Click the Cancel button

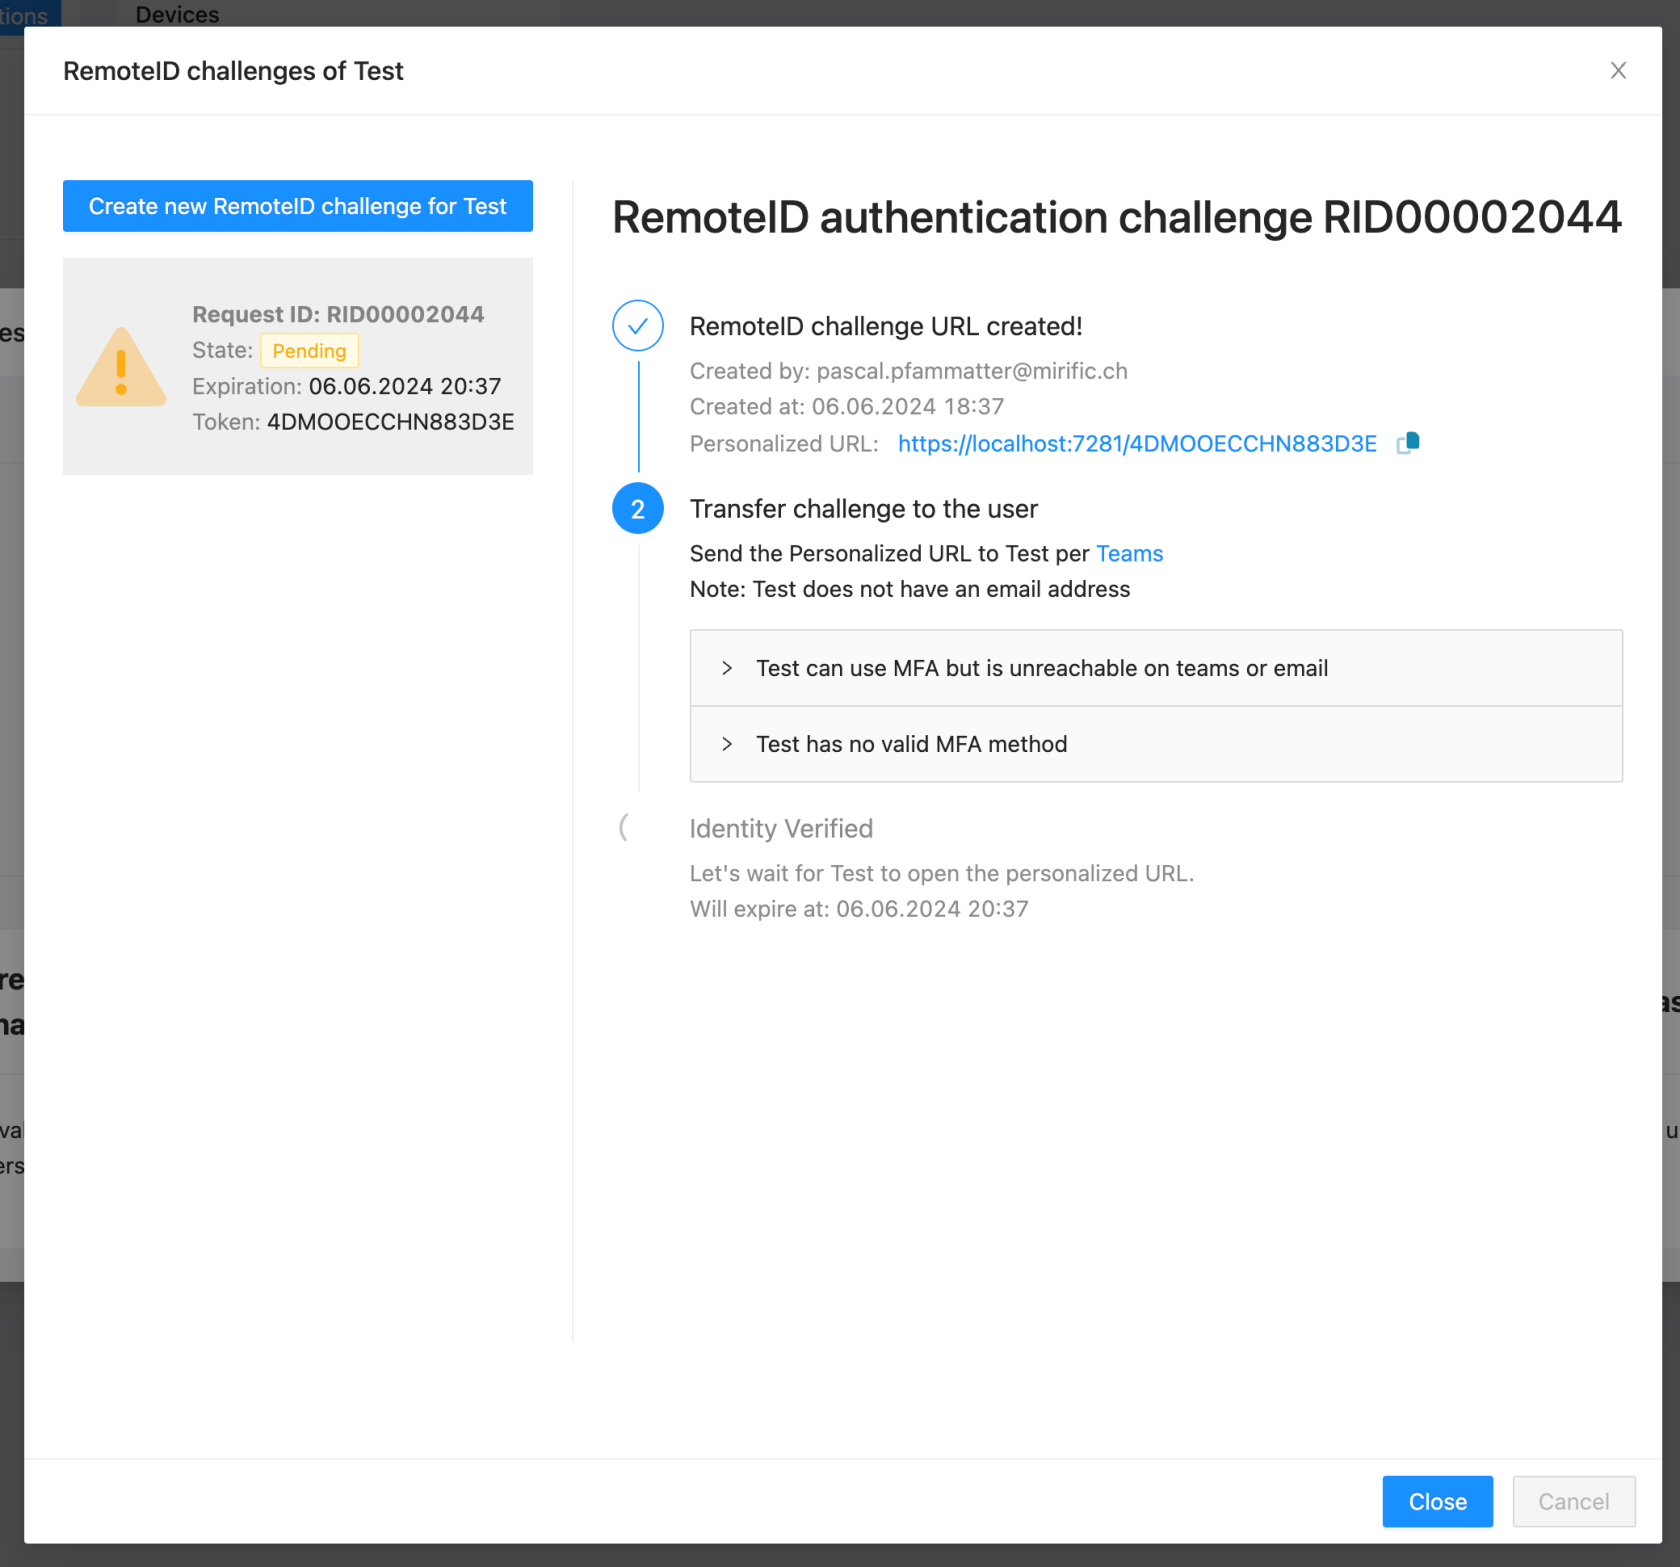pos(1573,1501)
